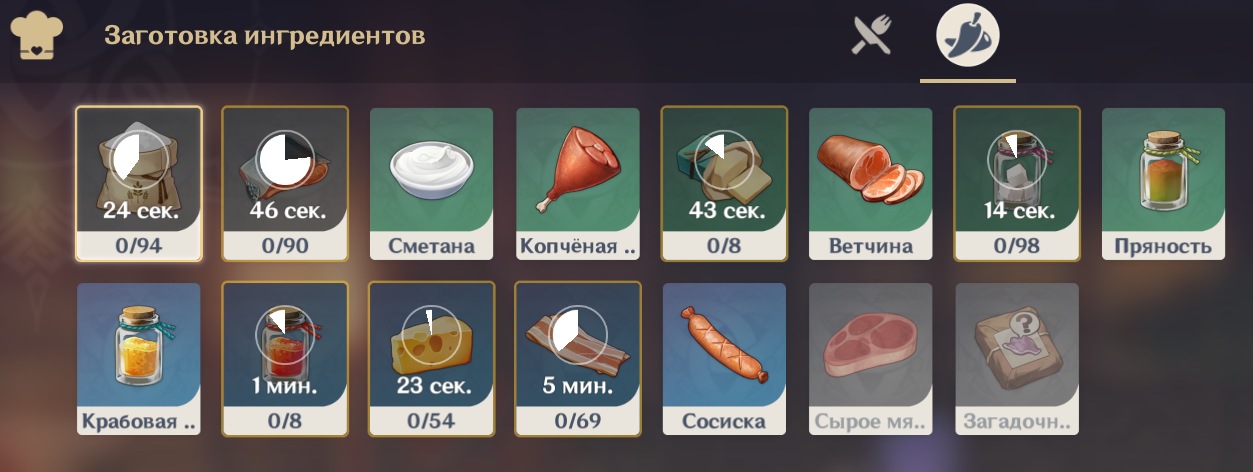Select the Крабовая crab roe jar
The height and width of the screenshot is (472, 1253).
139,359
